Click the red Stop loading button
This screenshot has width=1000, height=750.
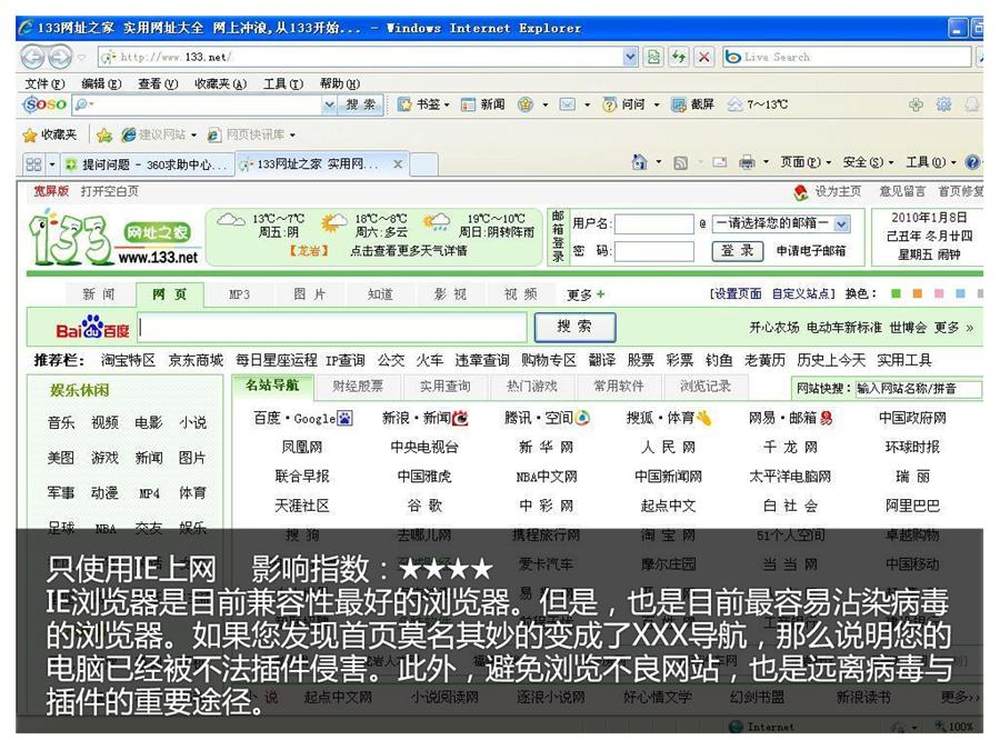tap(703, 57)
